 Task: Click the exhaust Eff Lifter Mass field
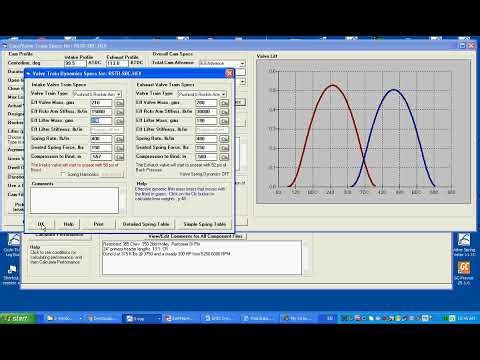click(207, 121)
